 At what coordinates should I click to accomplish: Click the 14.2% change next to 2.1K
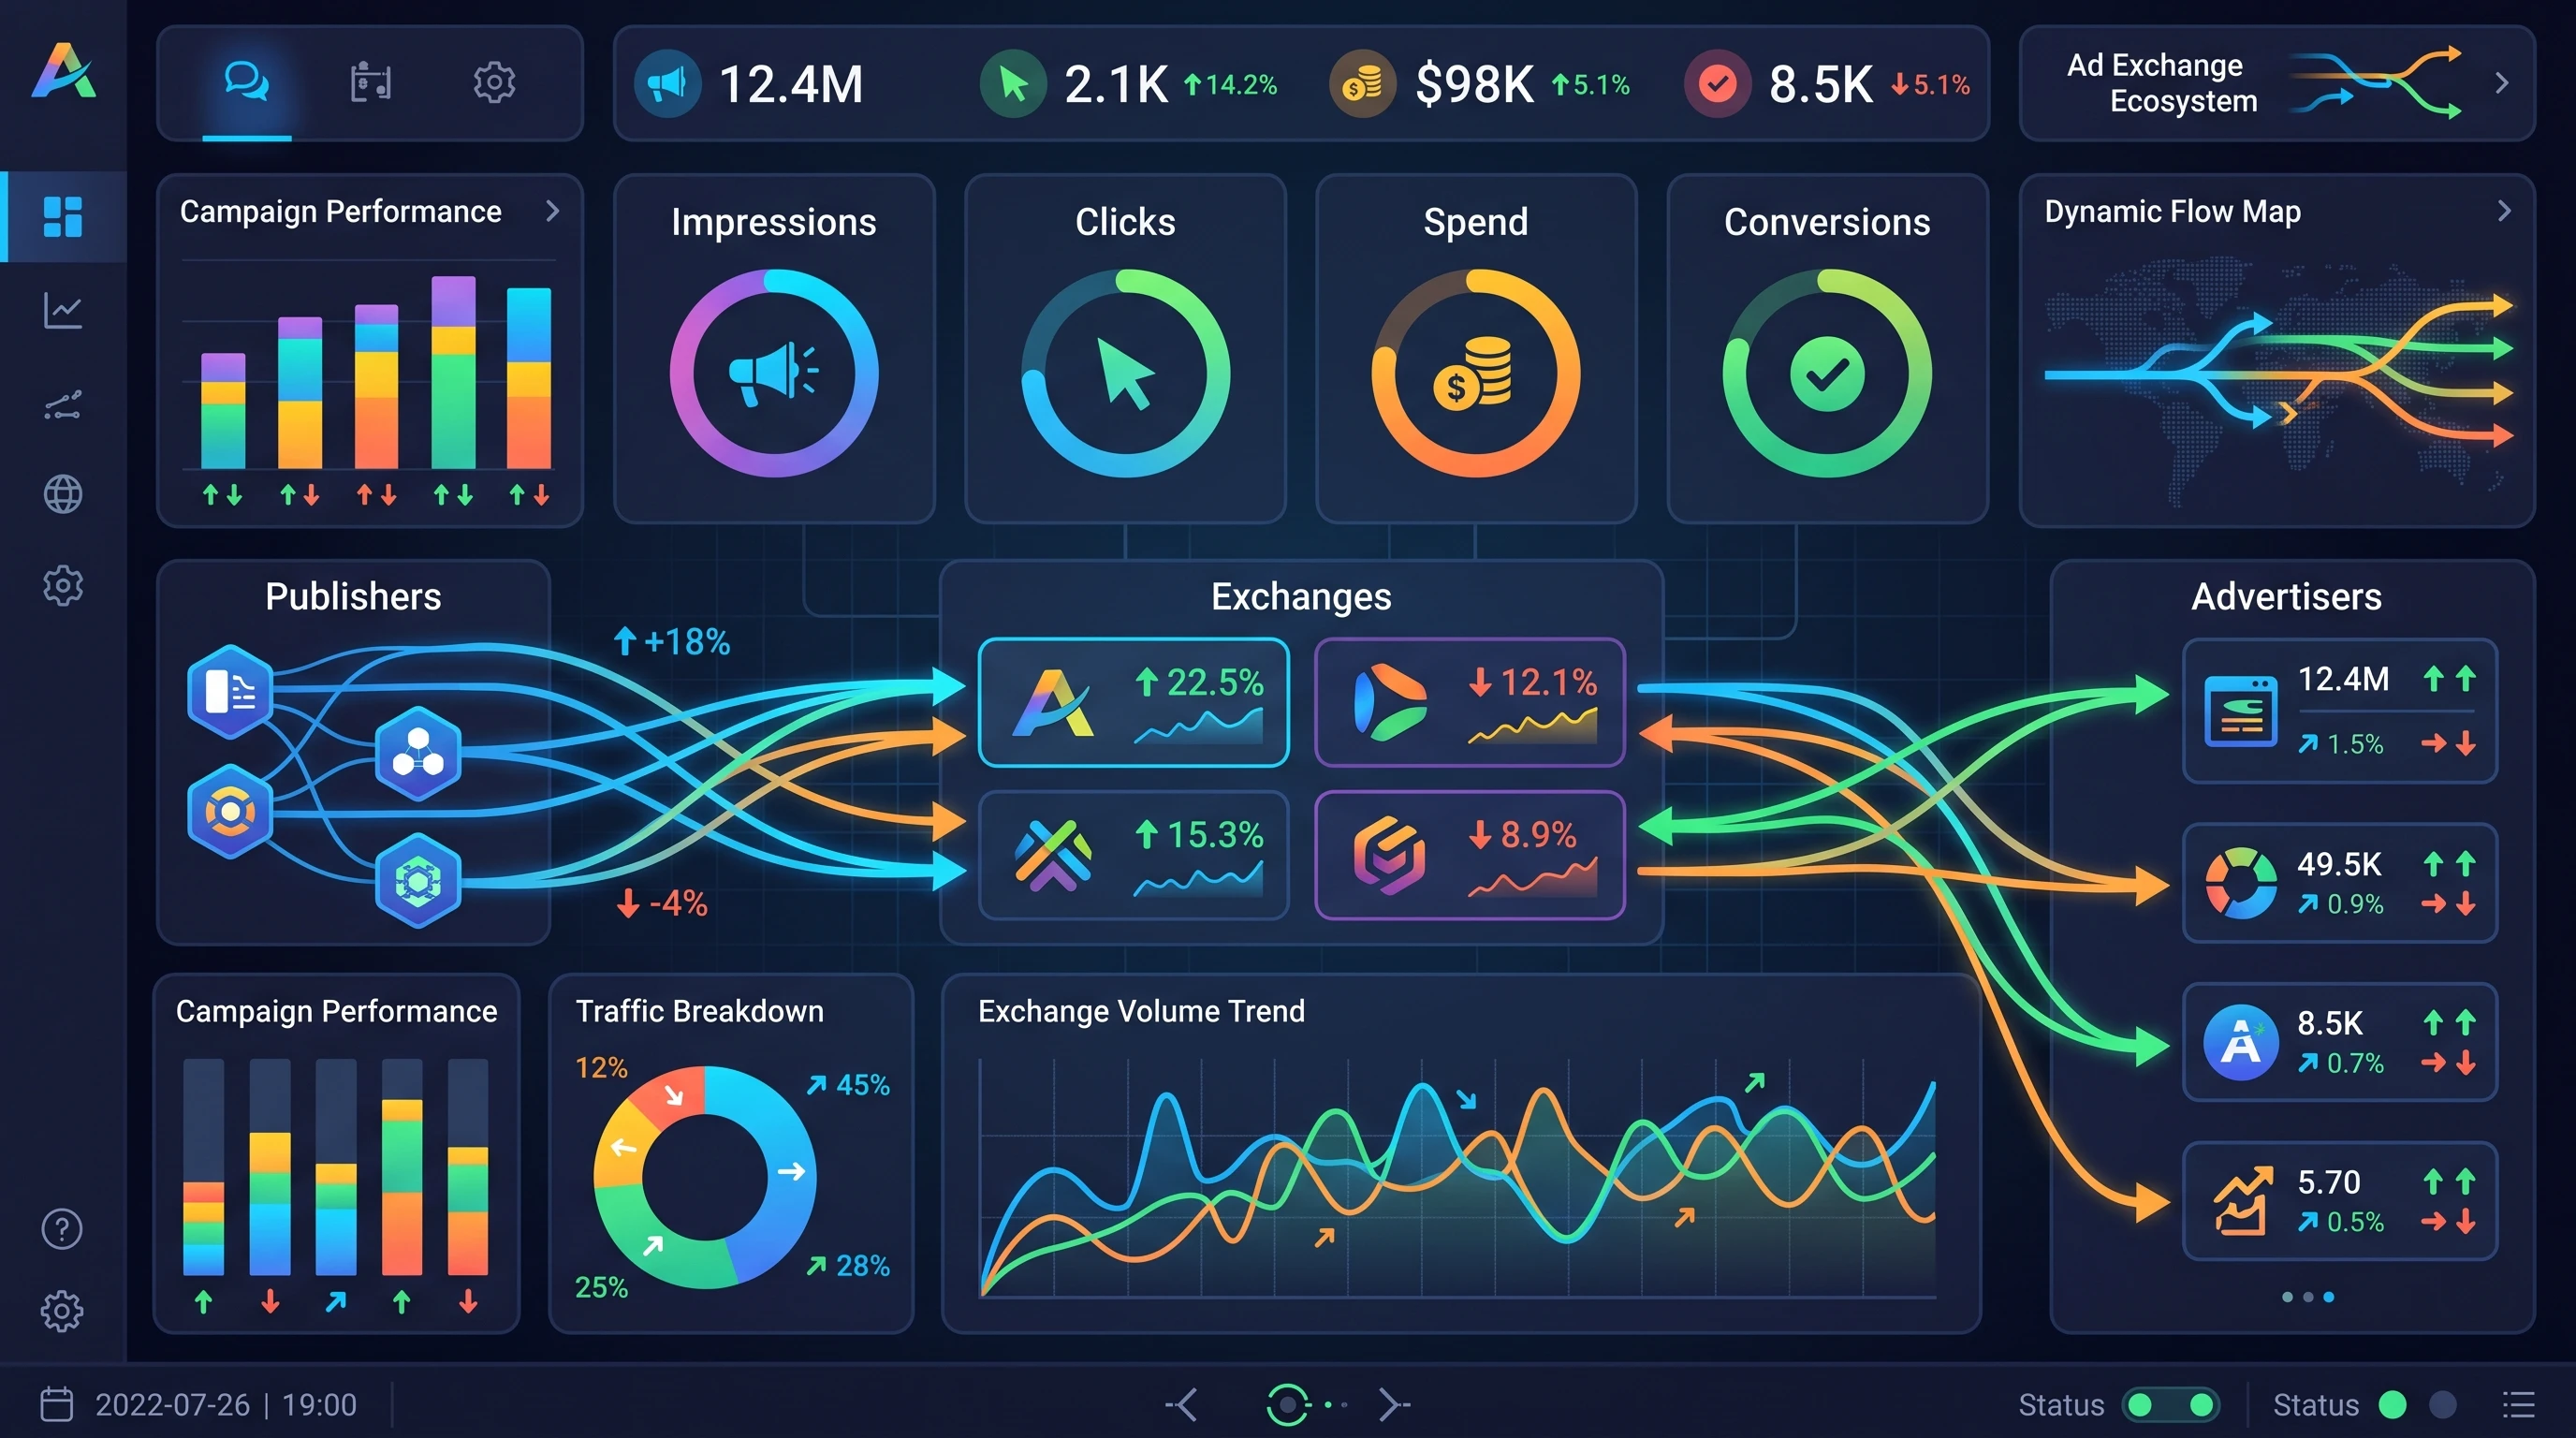coord(1231,85)
